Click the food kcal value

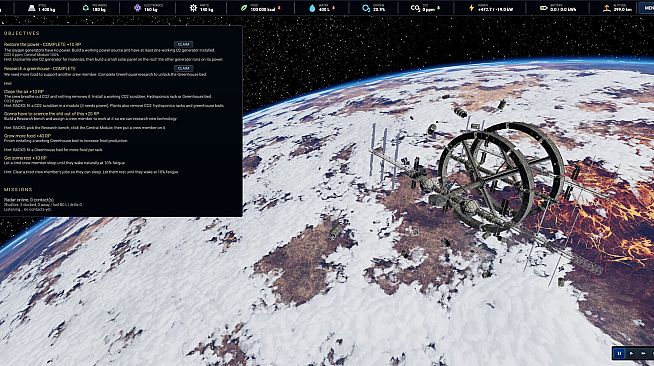(x=263, y=9)
